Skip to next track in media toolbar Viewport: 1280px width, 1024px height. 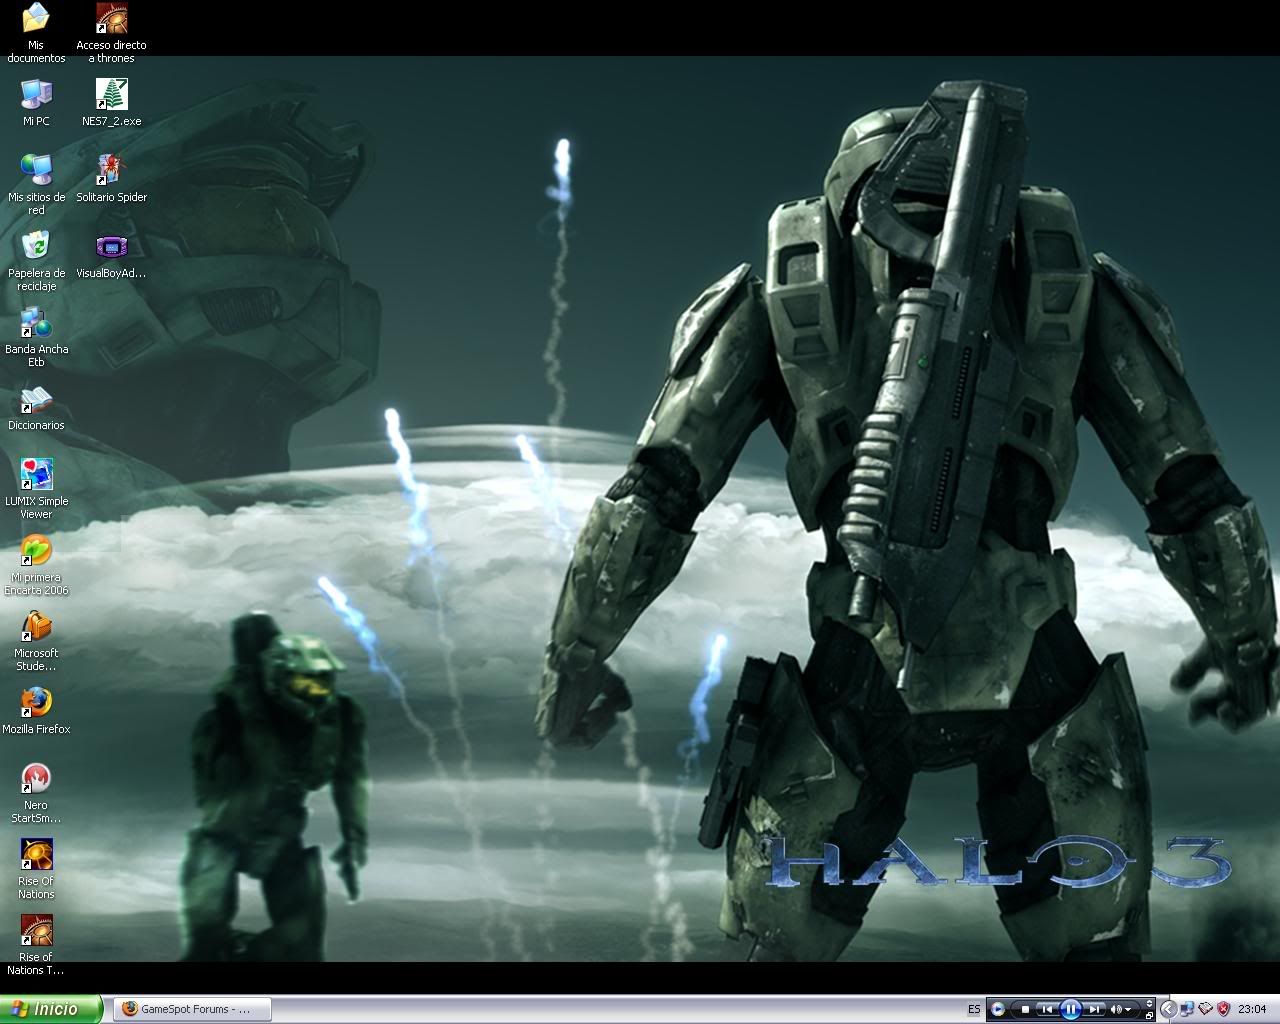(1094, 1009)
